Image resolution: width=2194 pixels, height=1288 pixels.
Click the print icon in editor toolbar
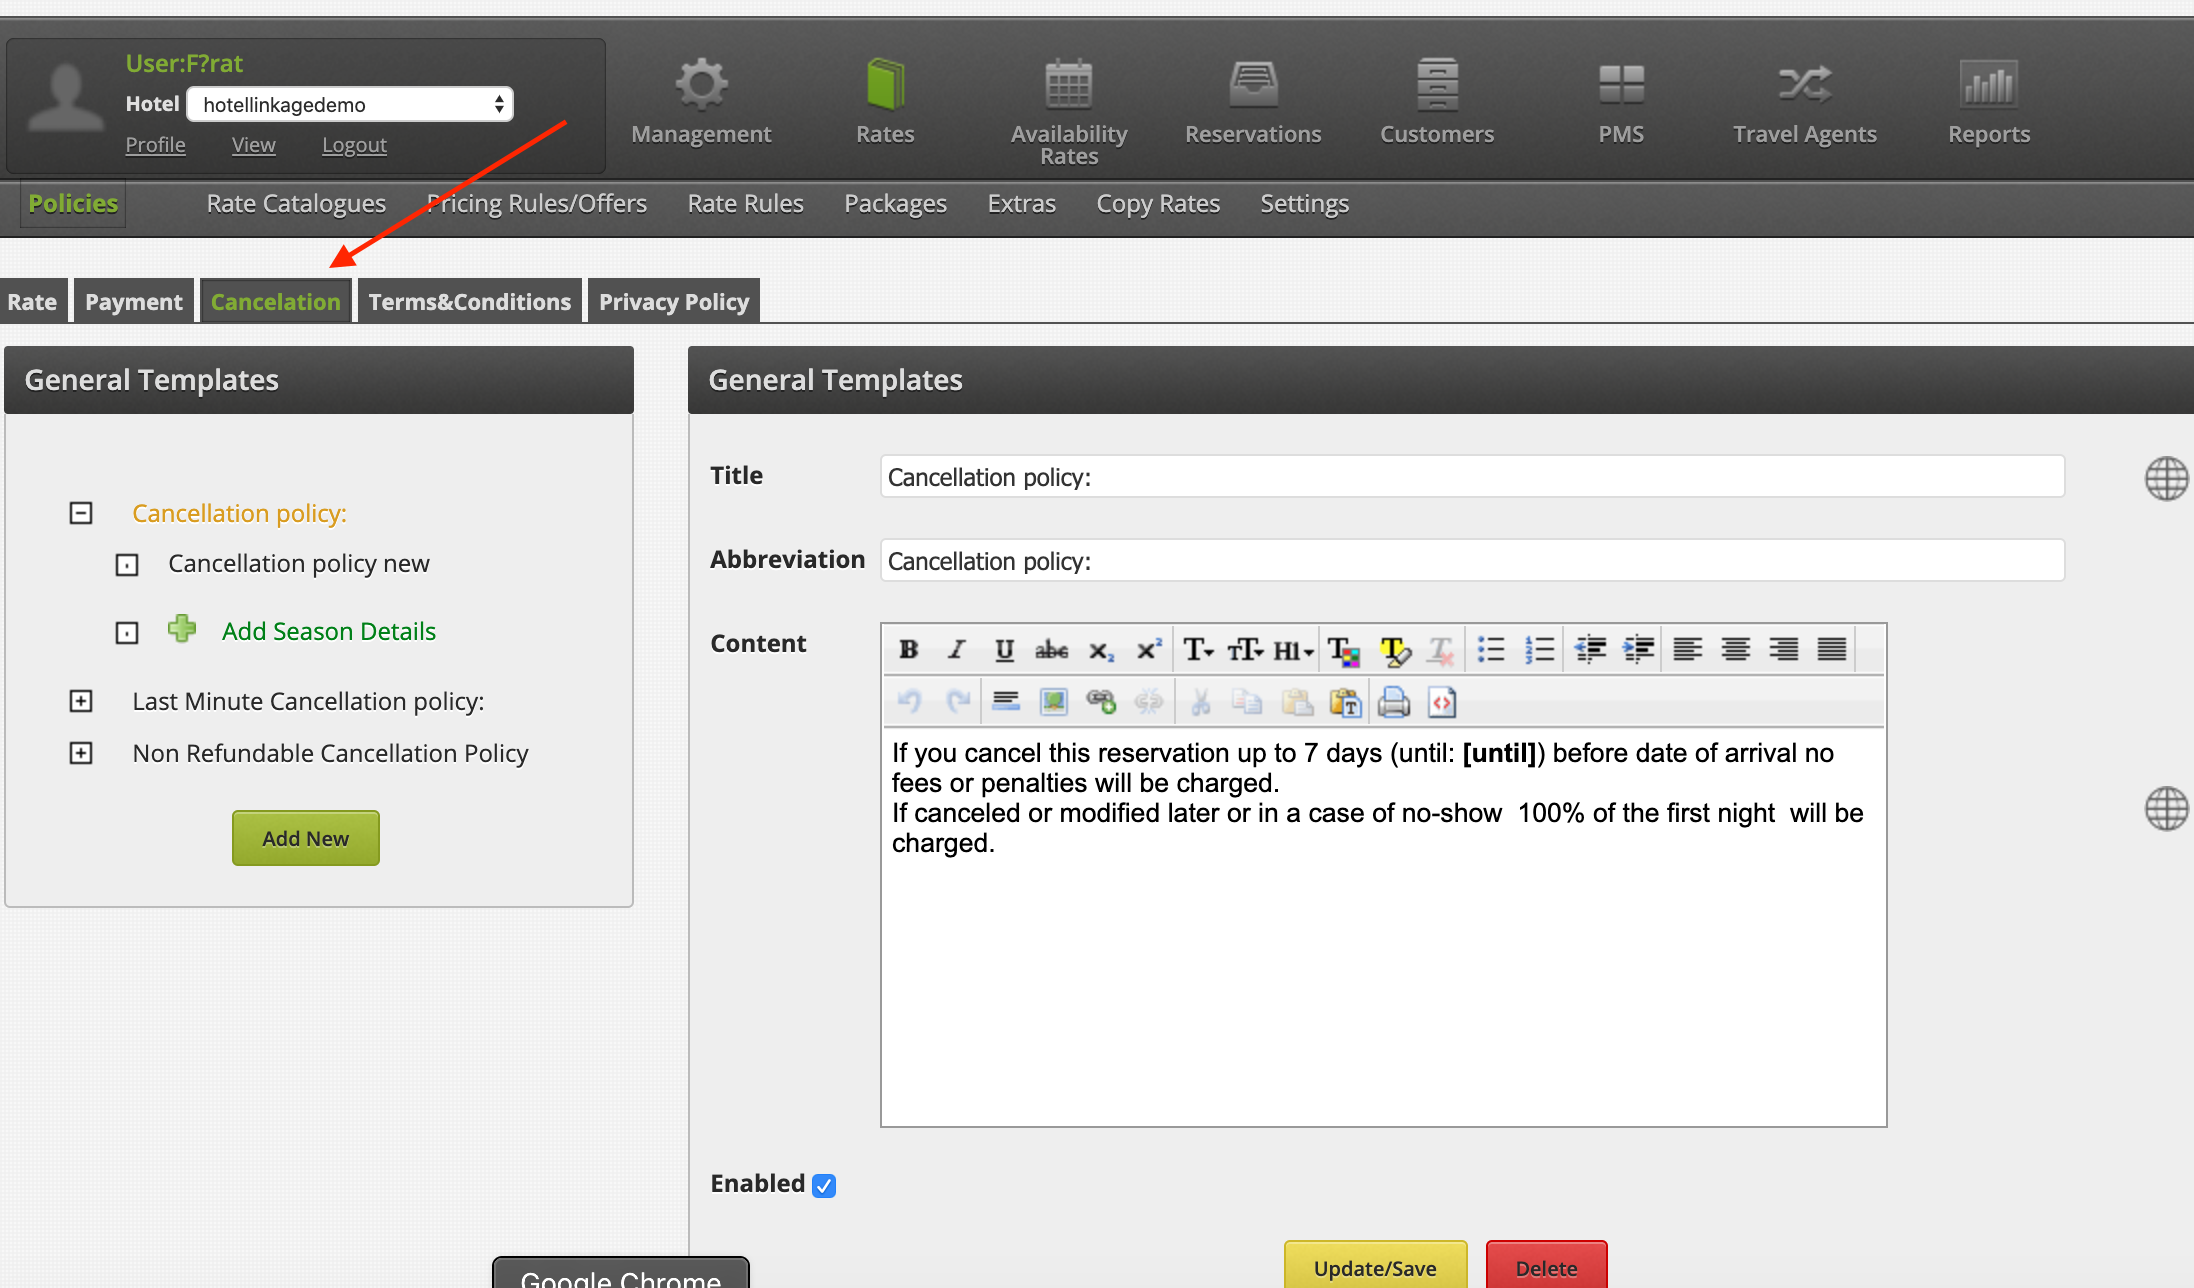click(1393, 702)
